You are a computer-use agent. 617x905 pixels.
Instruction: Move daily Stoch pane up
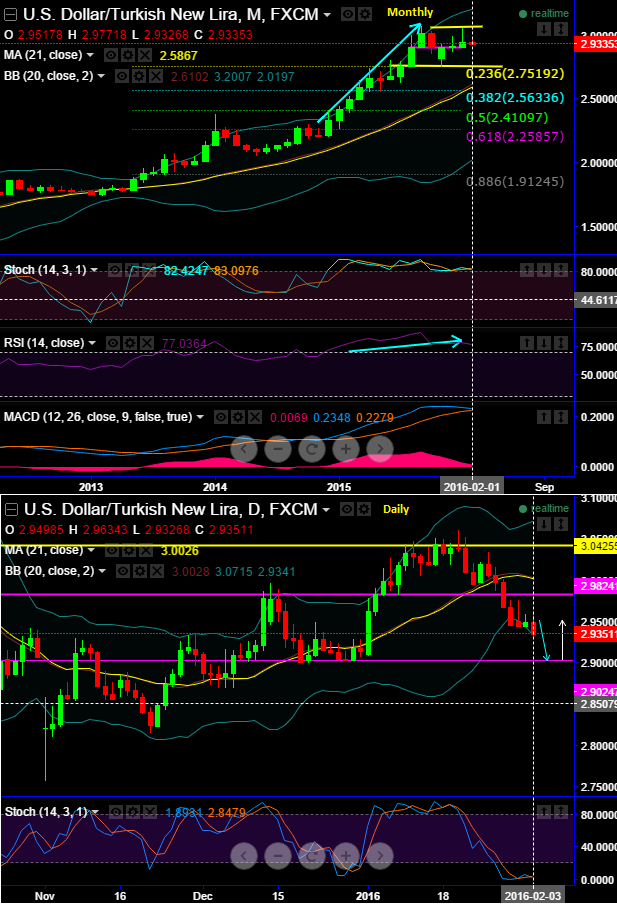(544, 812)
